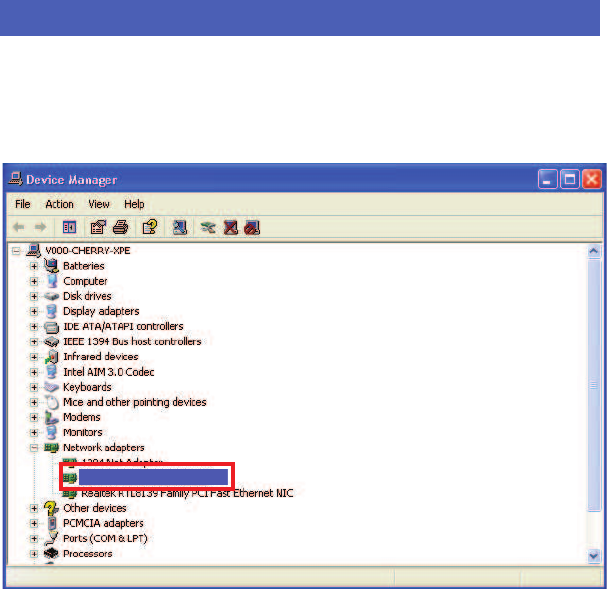Expand the Computer node
607x589 pixels.
tap(34, 281)
